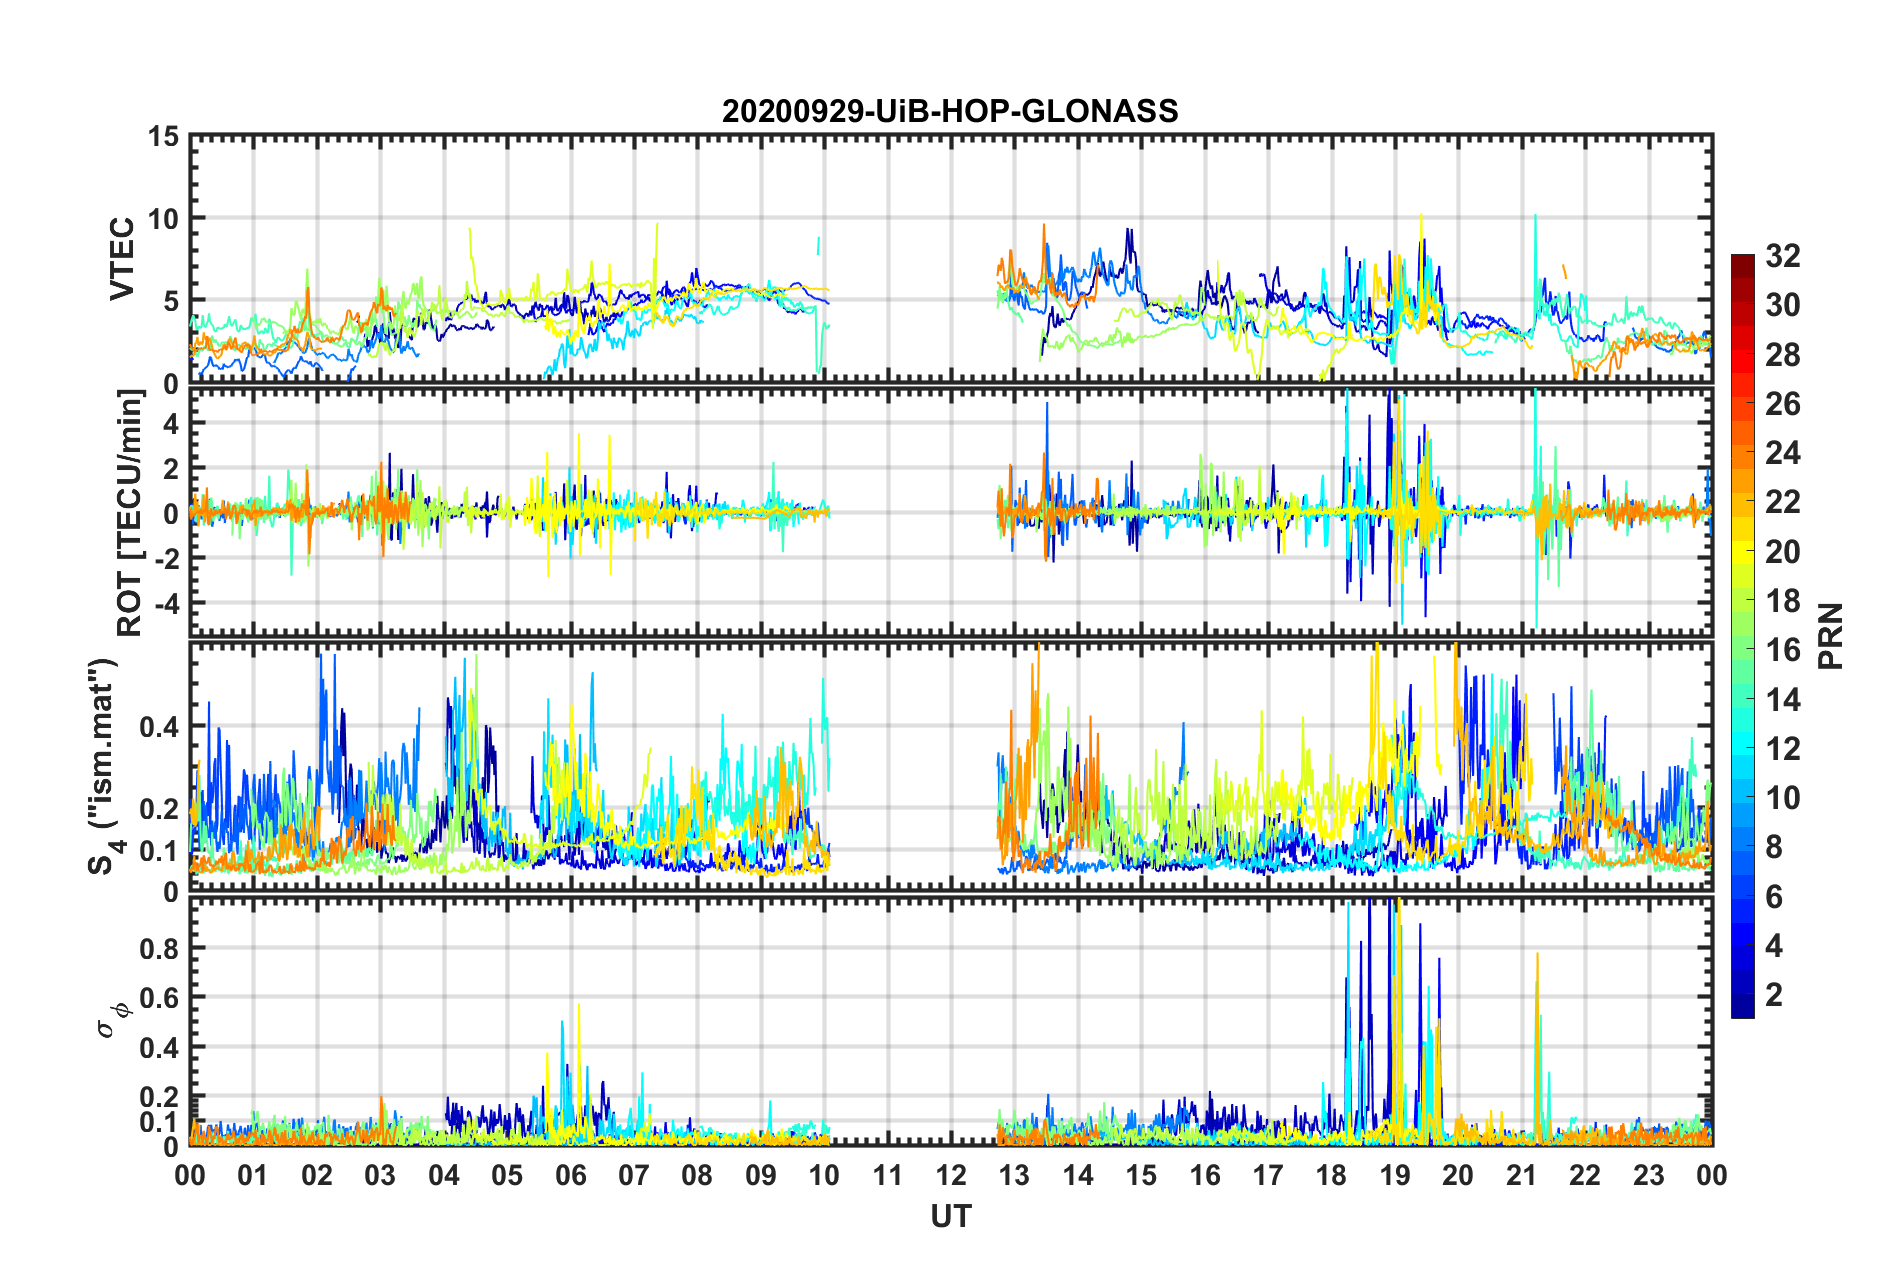Viewport: 1902px width, 1272px height.
Task: Click sigma phi axis tick label 0.6
Action: 160,998
